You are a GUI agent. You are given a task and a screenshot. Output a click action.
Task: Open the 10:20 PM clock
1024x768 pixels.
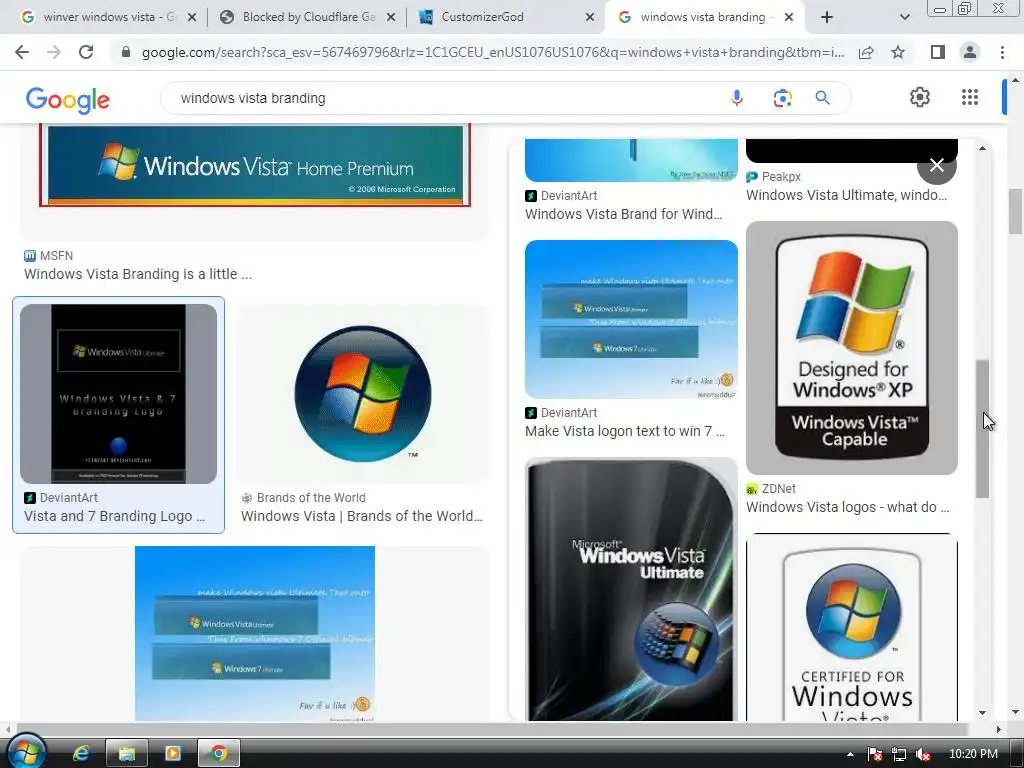coord(973,754)
